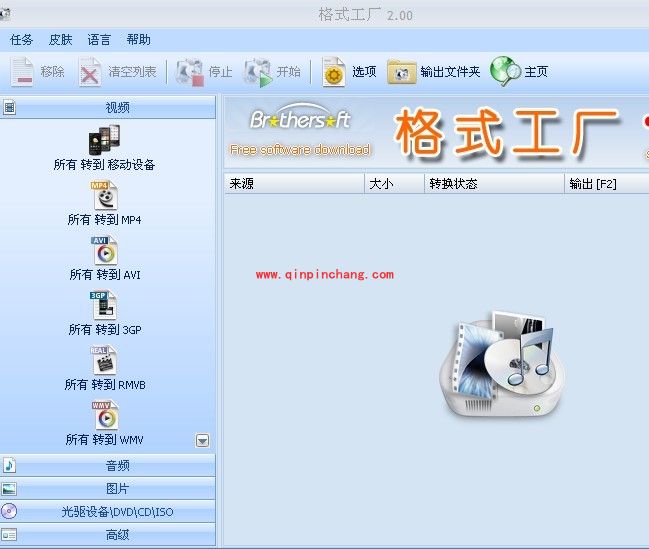649x549 pixels.
Task: Click the 转换状态 (Status) column header
Action: coord(494,183)
